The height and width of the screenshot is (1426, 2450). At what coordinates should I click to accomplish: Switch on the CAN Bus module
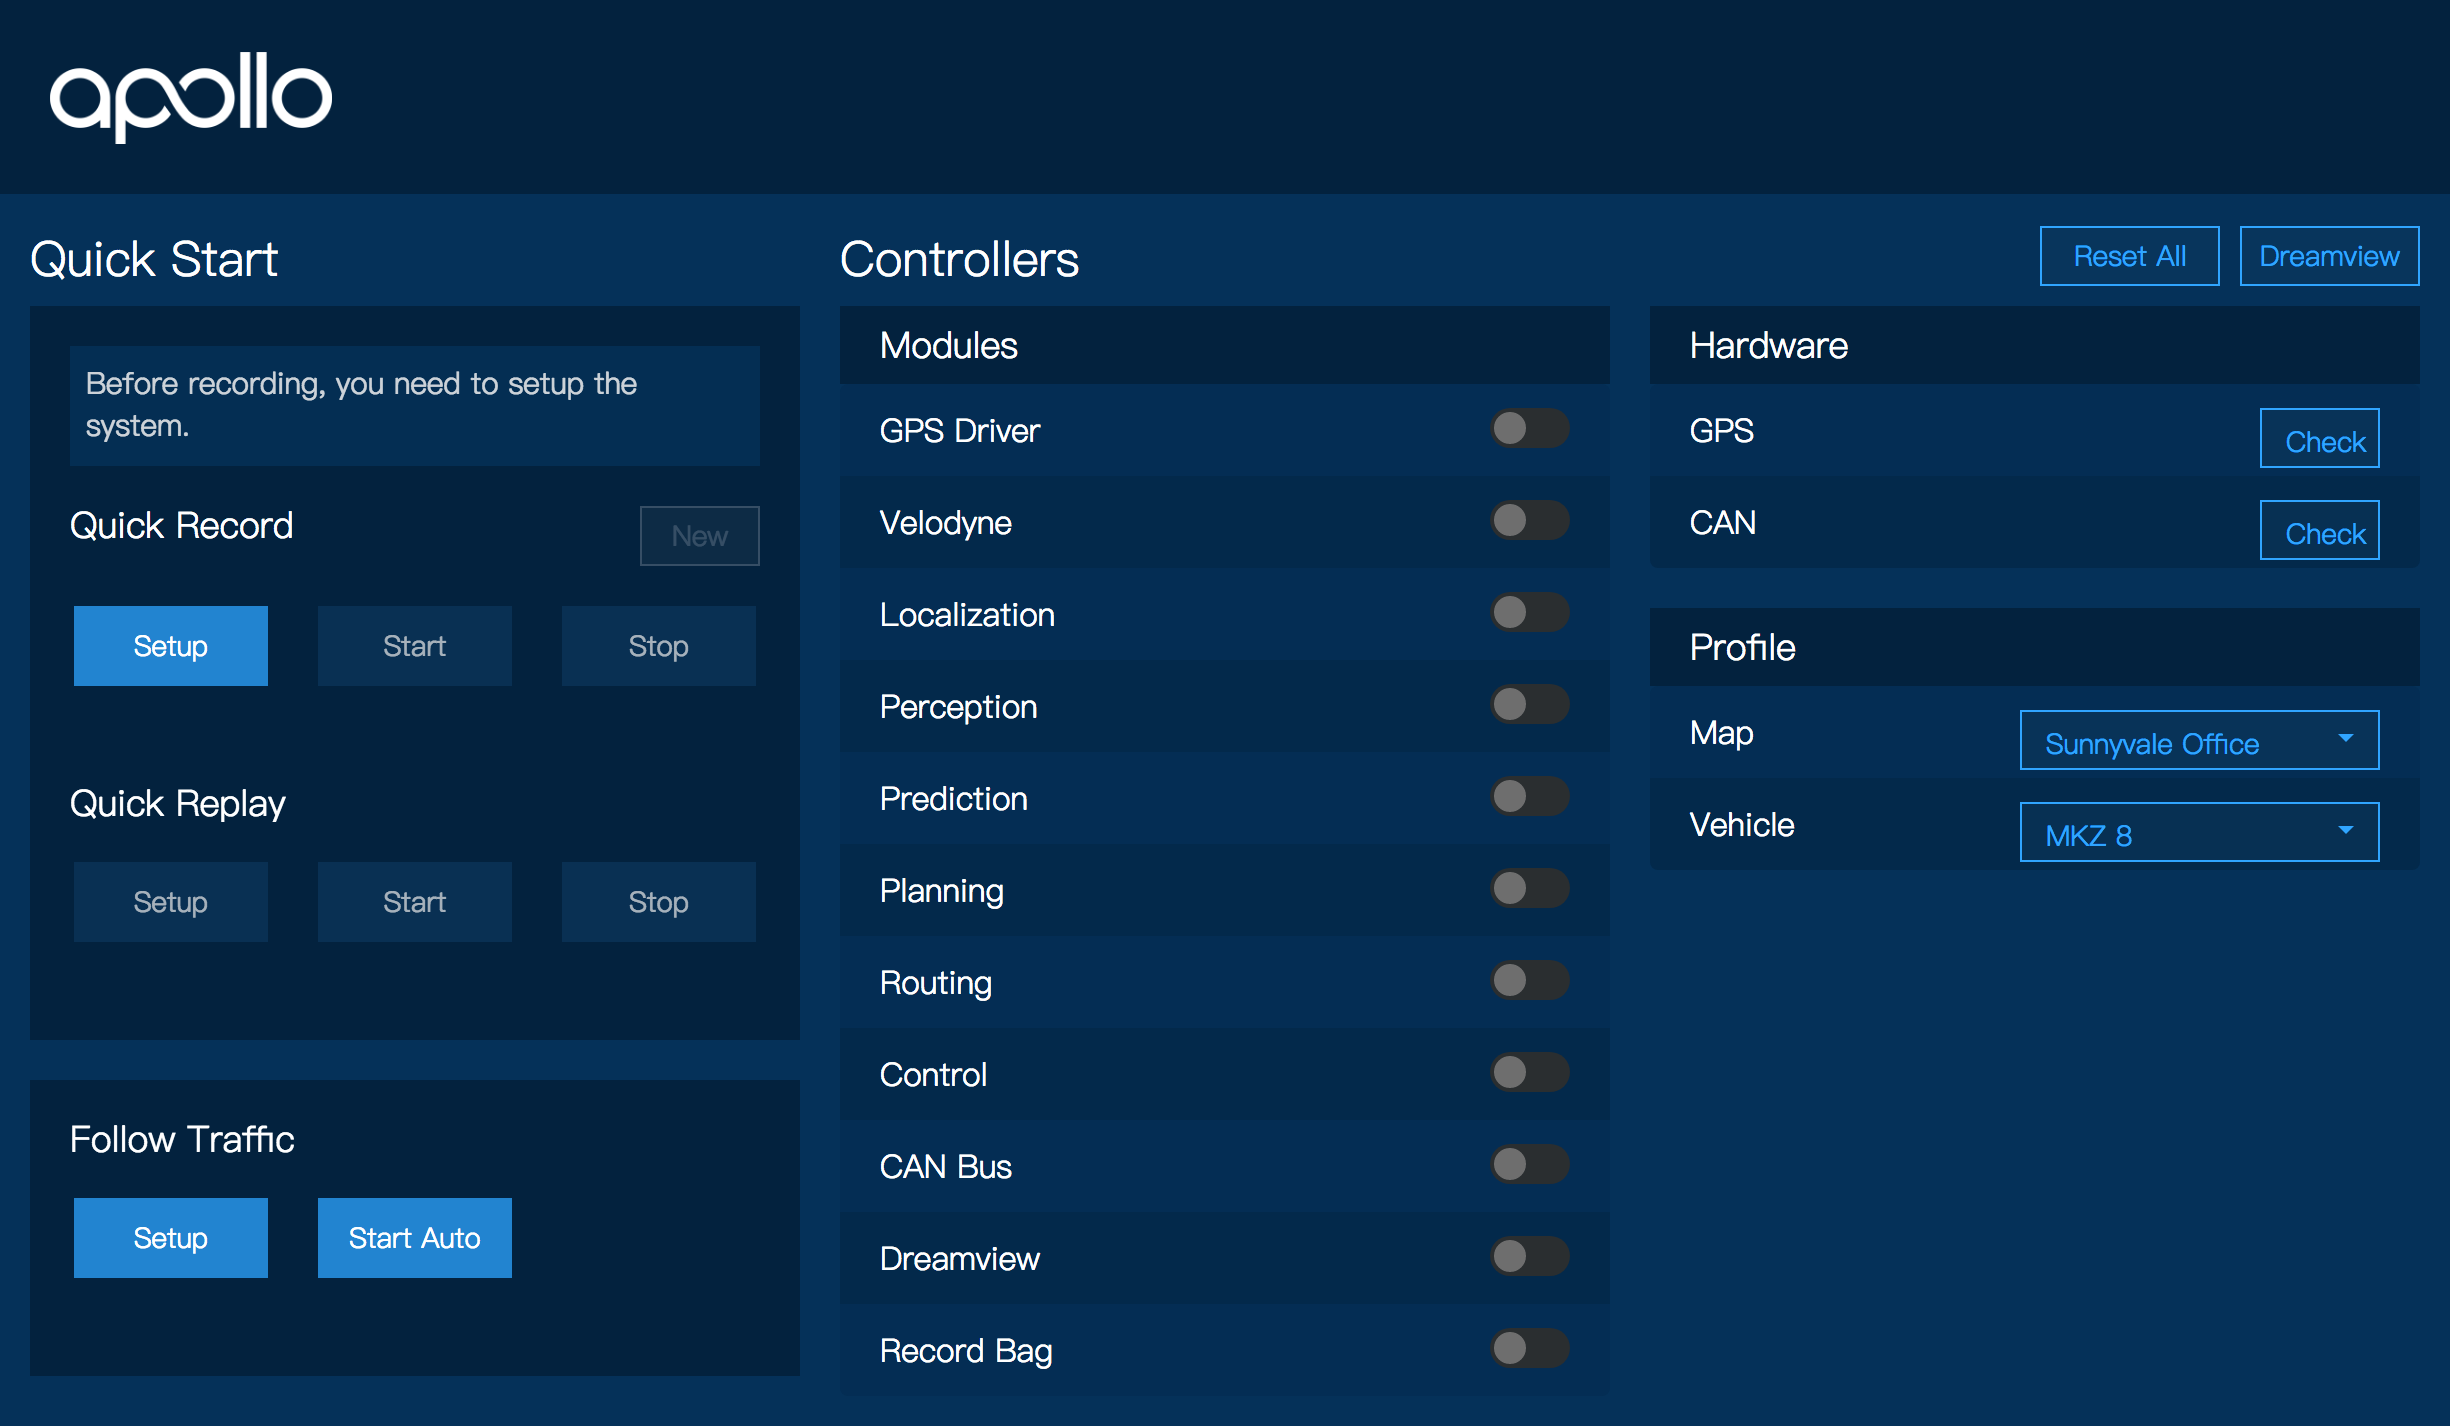[1529, 1165]
